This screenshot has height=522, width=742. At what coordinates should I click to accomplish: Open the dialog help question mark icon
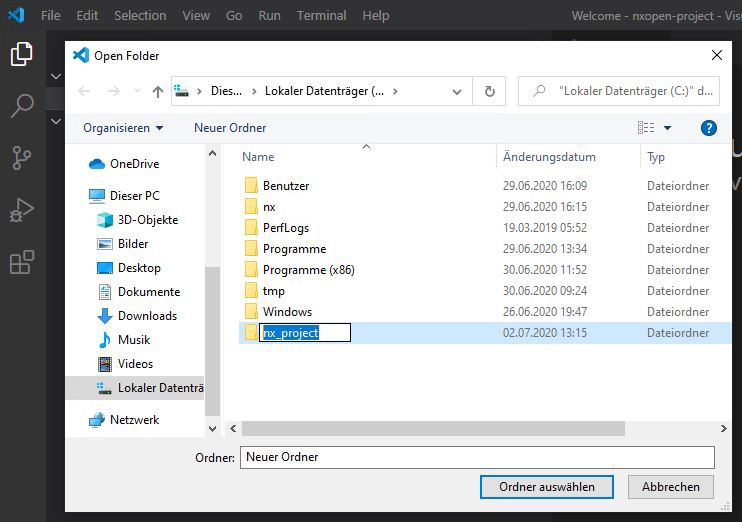pos(709,128)
